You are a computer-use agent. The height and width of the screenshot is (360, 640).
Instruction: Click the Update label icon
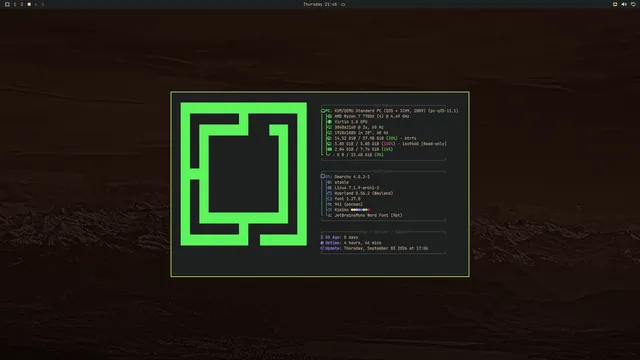pos(322,248)
